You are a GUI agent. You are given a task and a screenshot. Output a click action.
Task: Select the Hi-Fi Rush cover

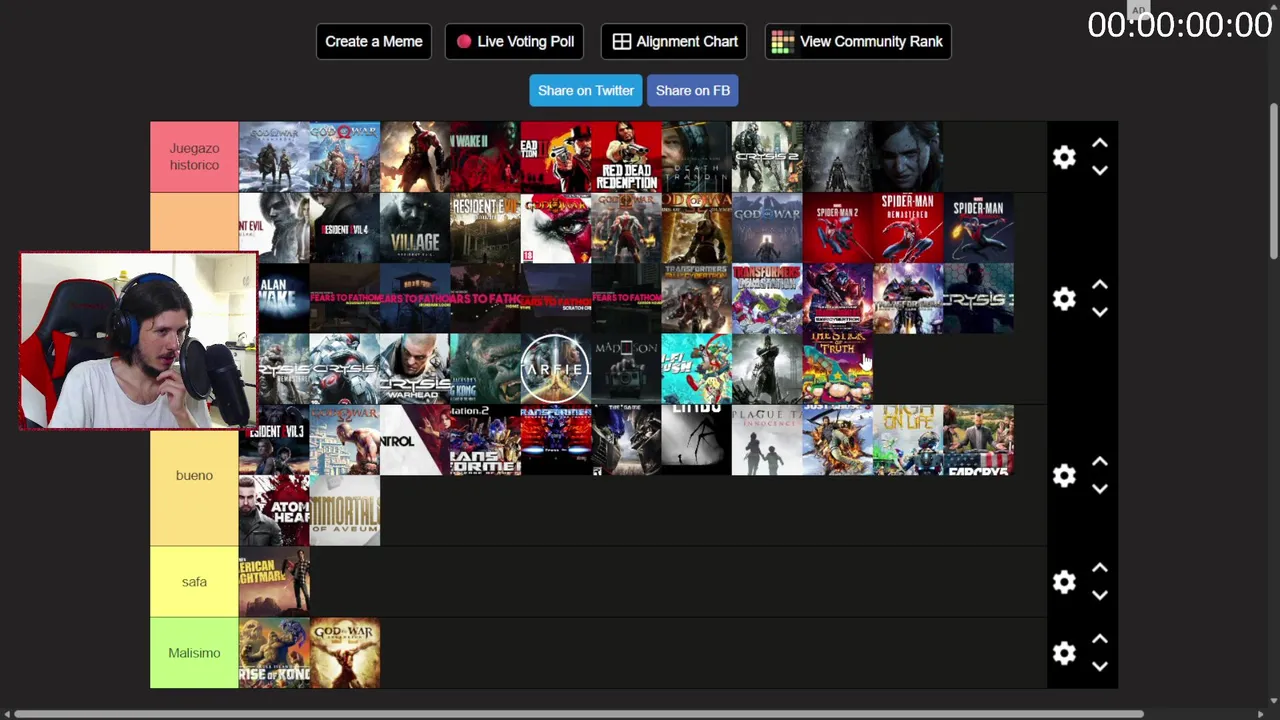pos(696,369)
